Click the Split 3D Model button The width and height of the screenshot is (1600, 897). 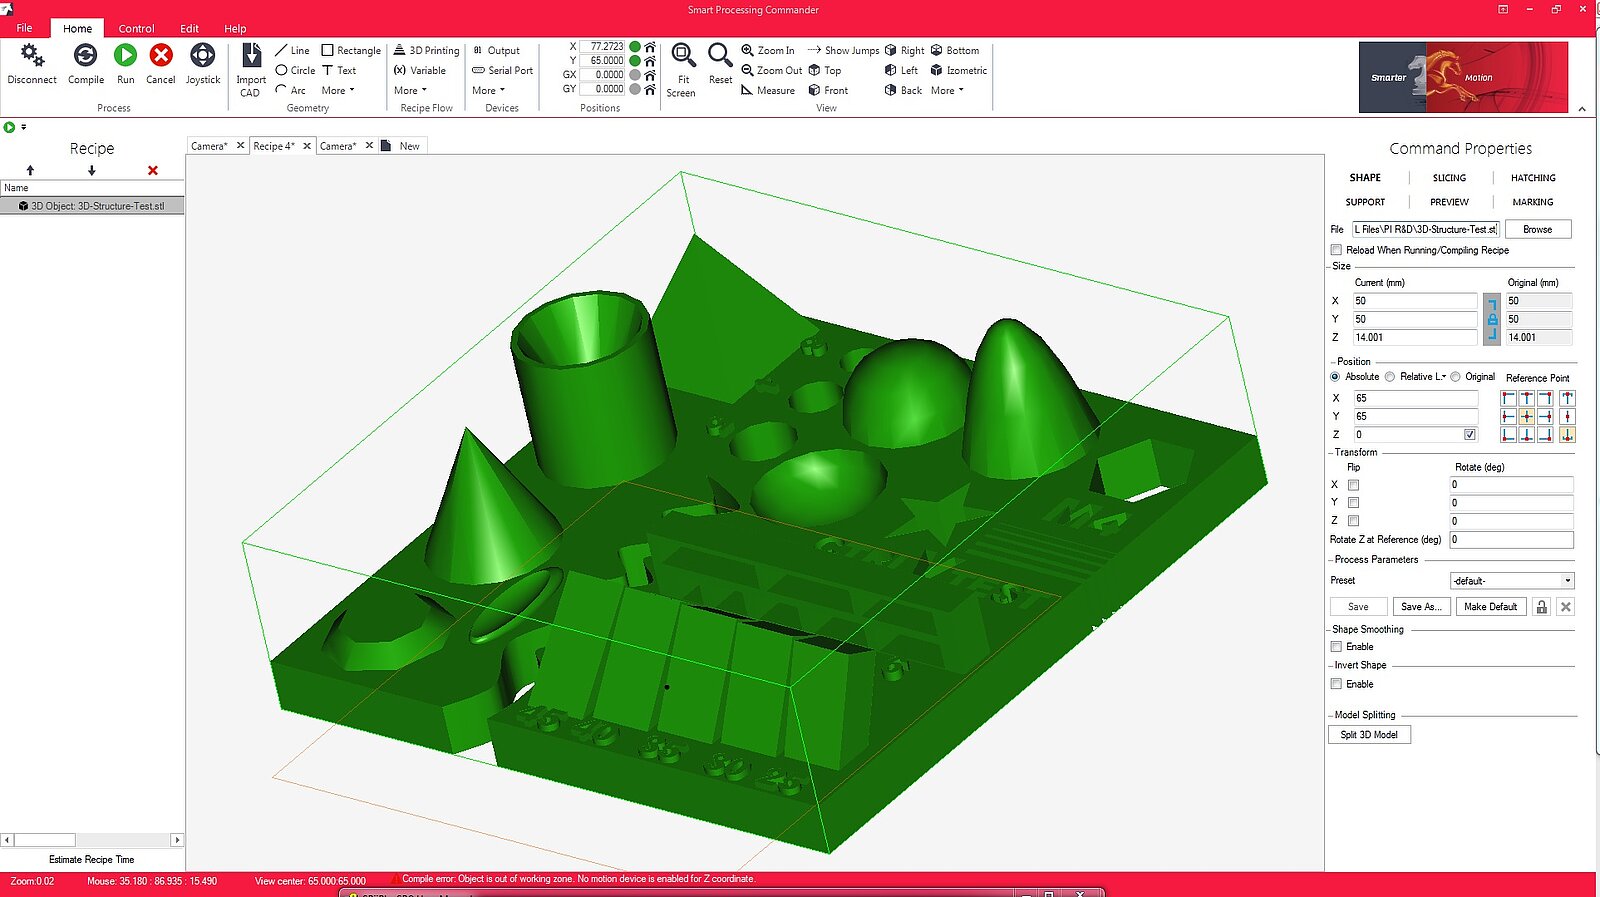click(1369, 734)
